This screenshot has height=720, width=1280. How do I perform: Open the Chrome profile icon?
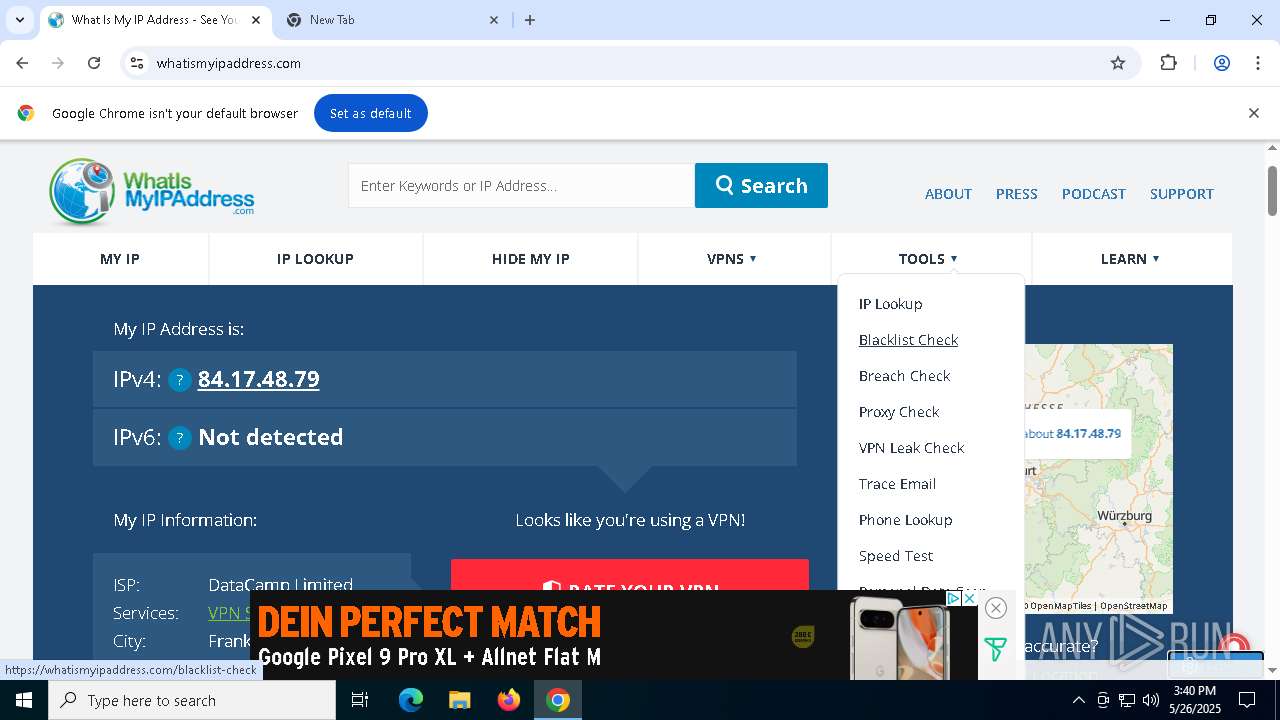point(1221,63)
